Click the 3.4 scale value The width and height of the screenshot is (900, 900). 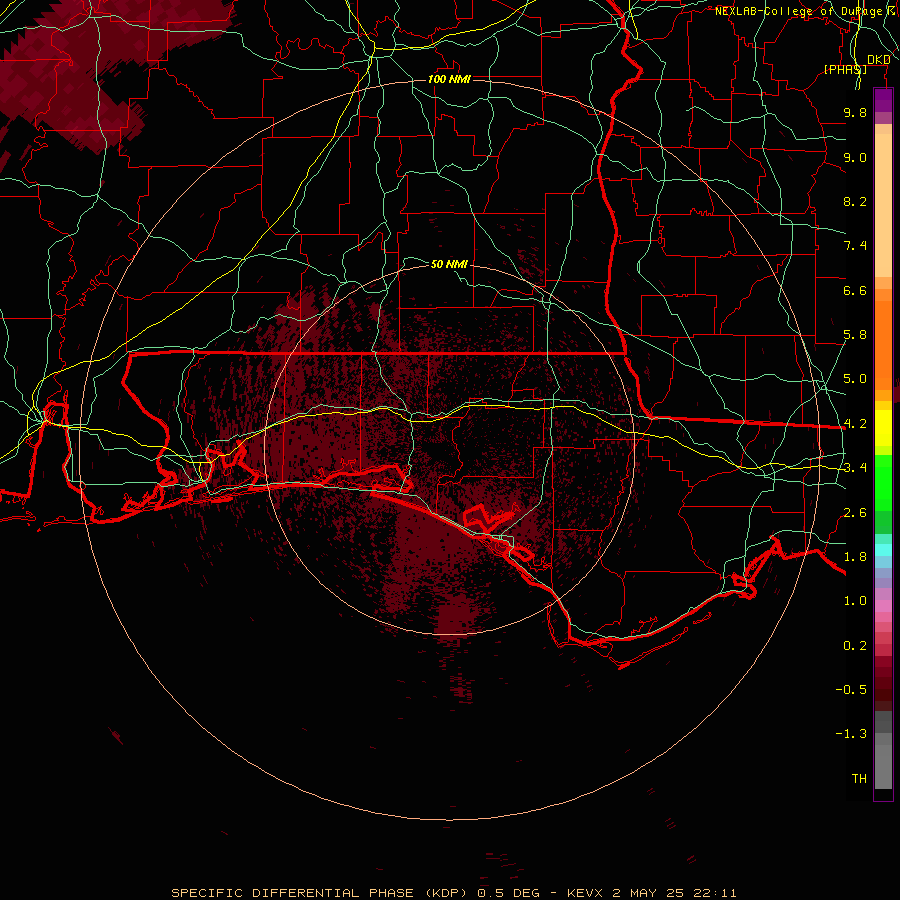[855, 468]
